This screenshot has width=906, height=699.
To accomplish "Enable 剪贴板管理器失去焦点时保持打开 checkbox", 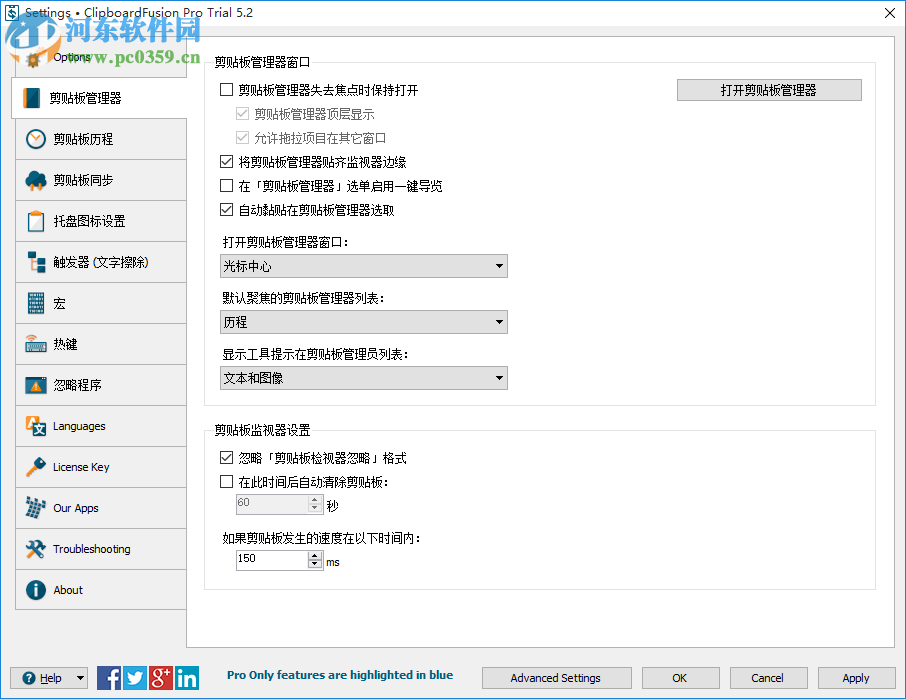I will 225,90.
